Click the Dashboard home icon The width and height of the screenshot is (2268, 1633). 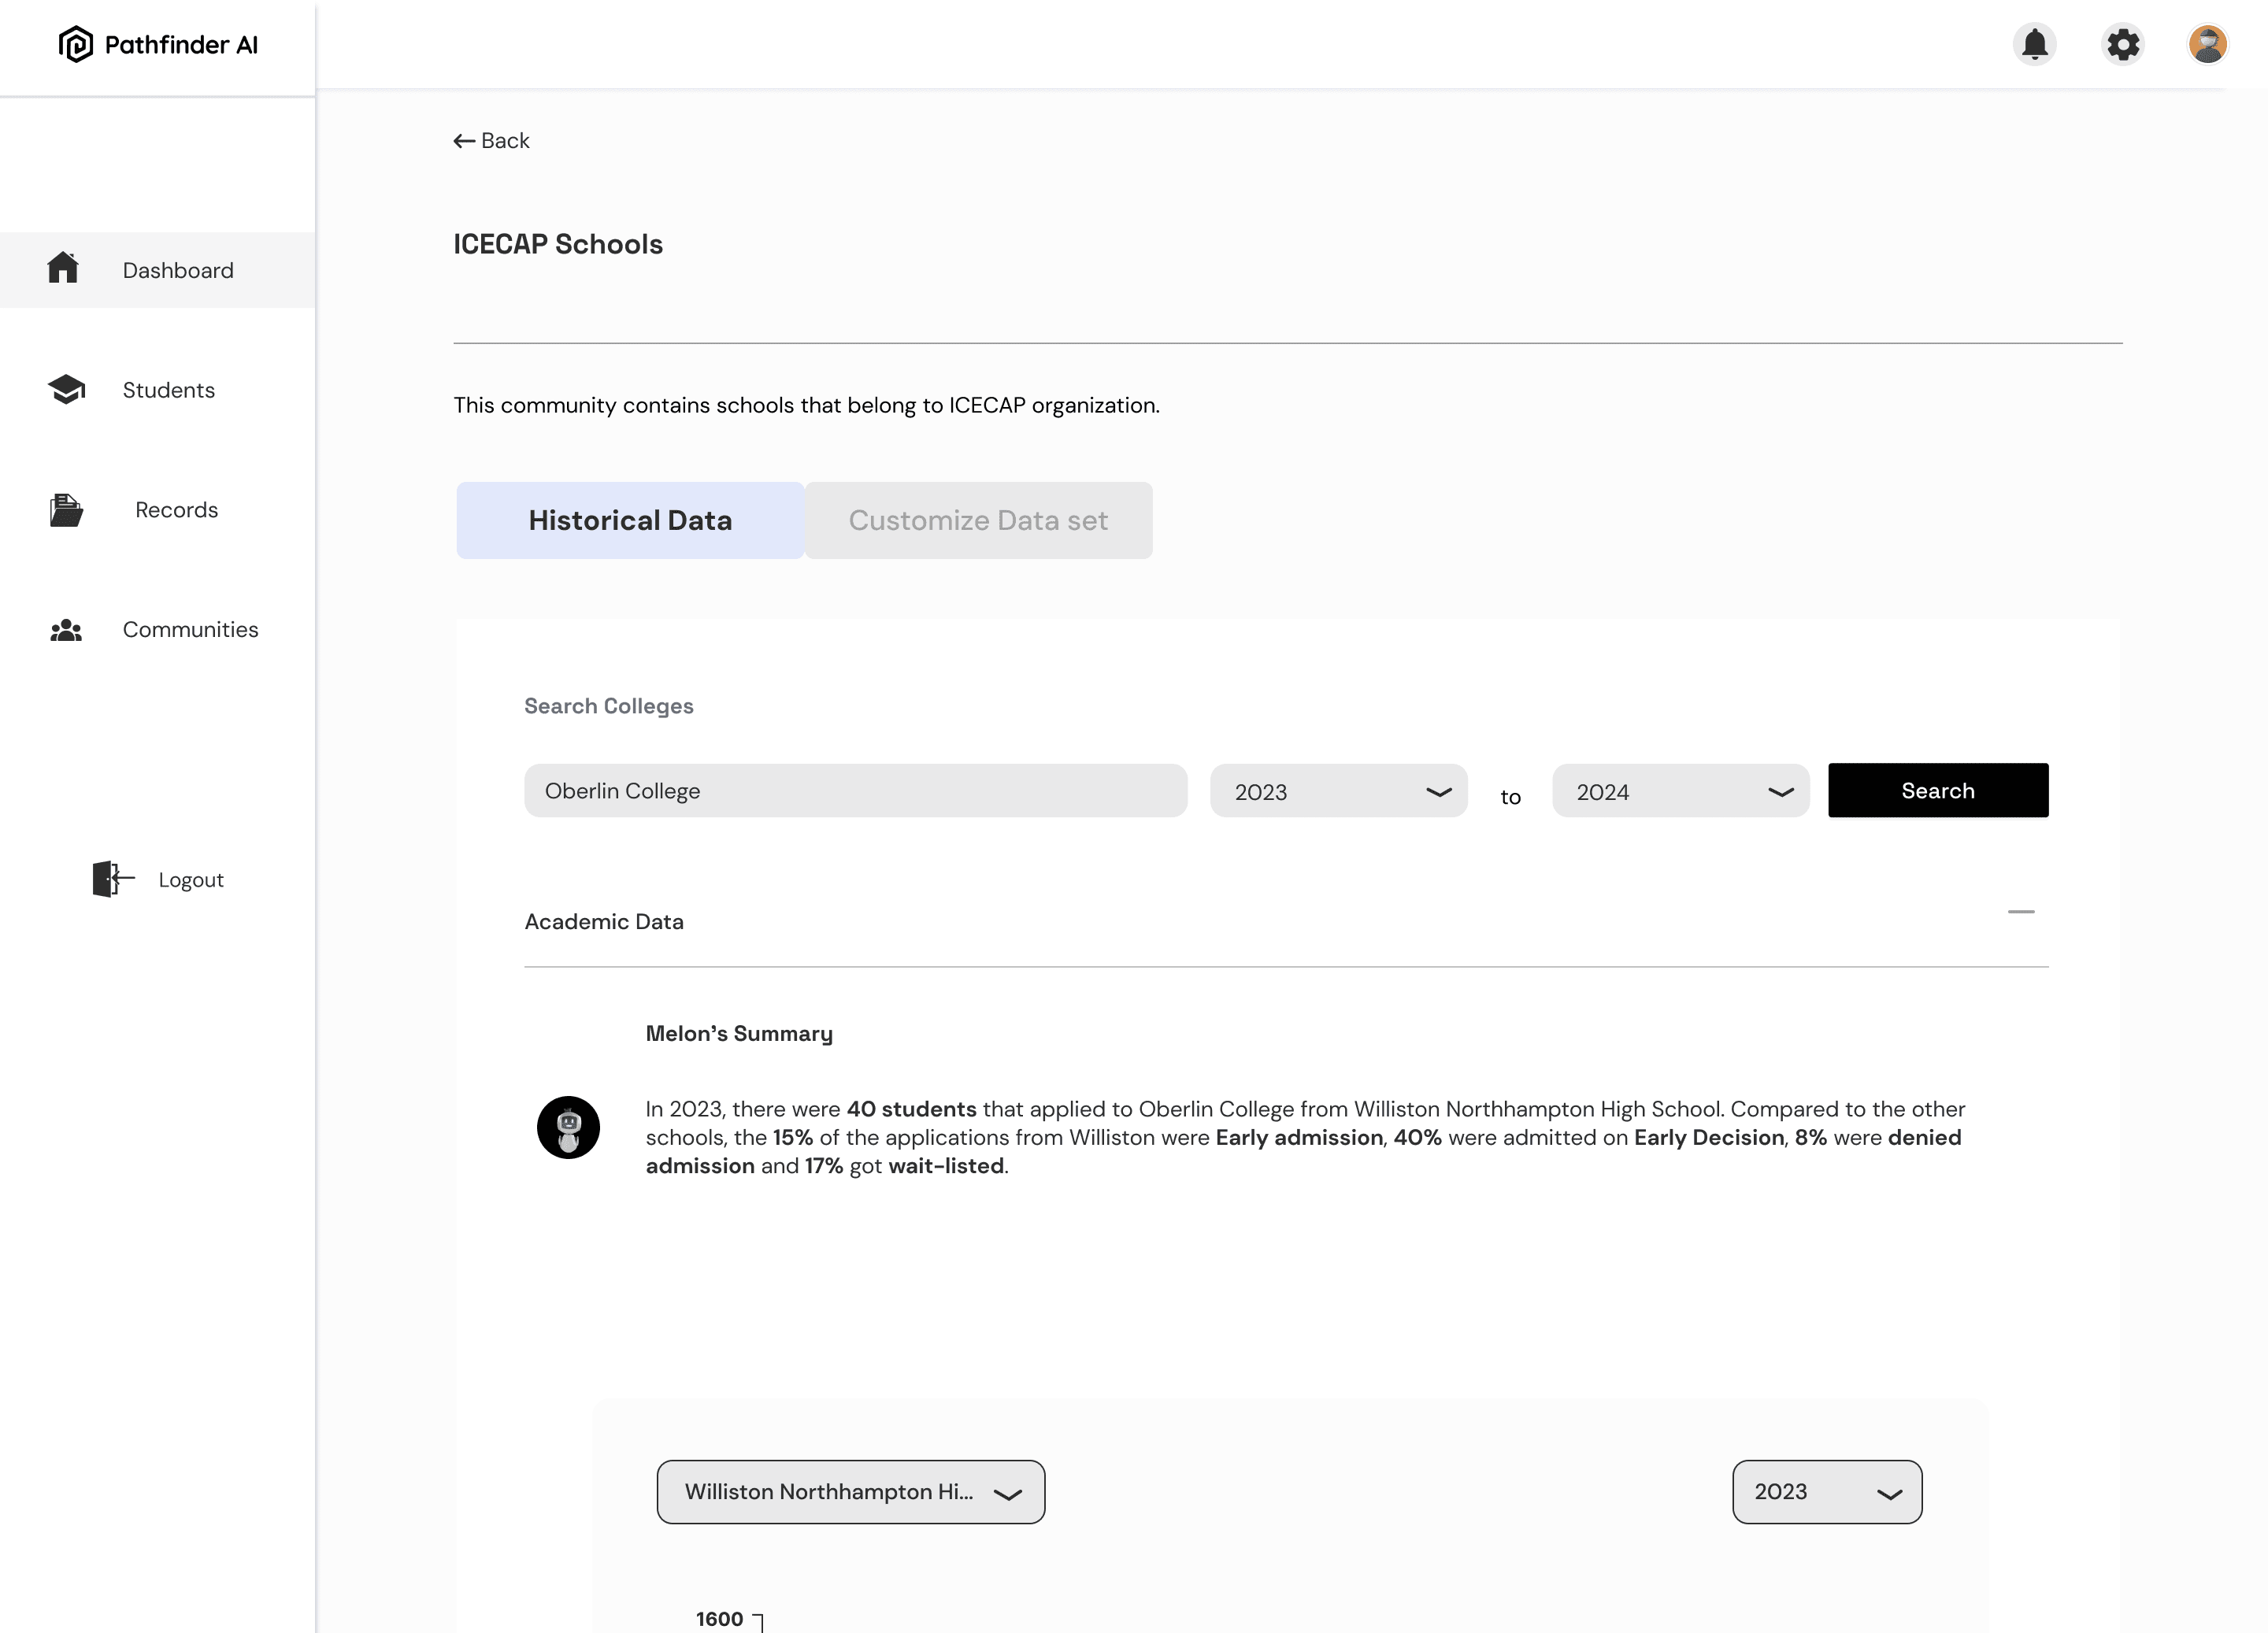(63, 268)
